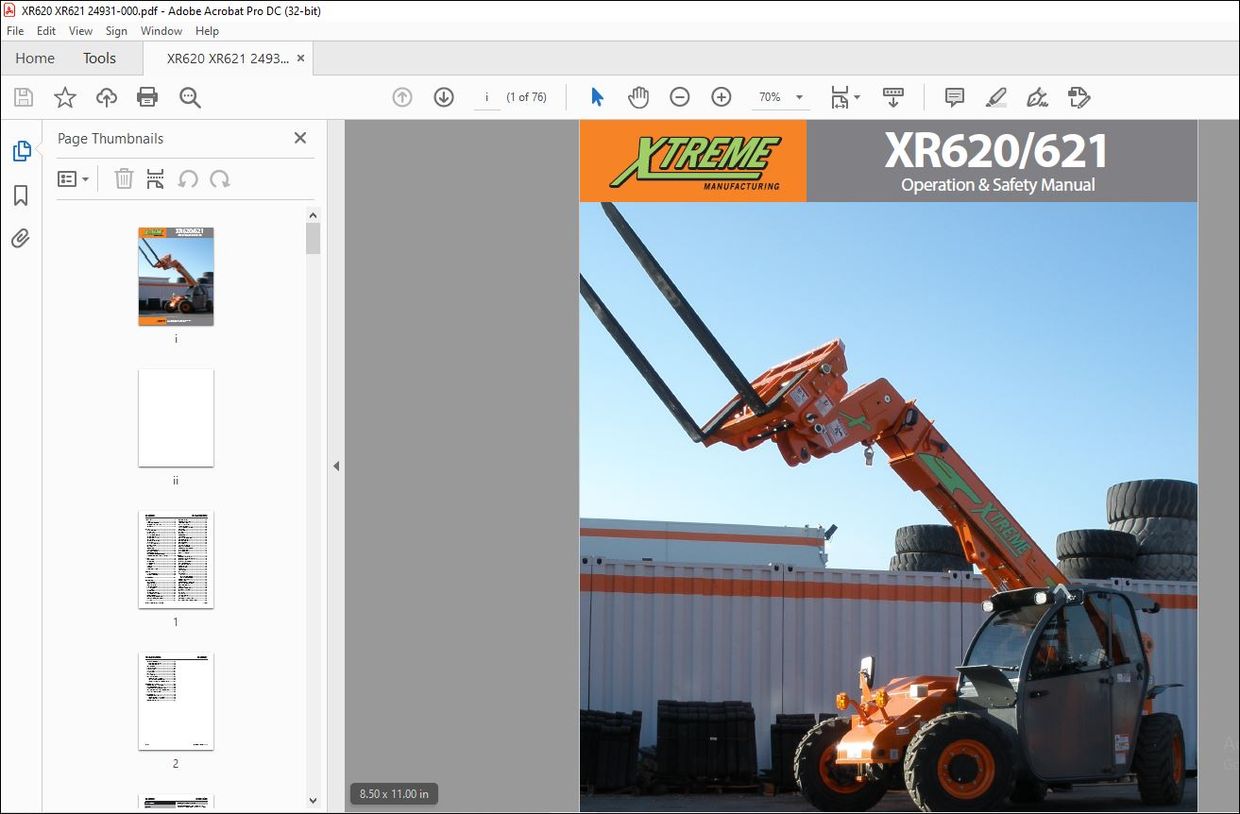The height and width of the screenshot is (814, 1240).
Task: Click the Add Sticky Note icon
Action: pyautogui.click(x=953, y=97)
